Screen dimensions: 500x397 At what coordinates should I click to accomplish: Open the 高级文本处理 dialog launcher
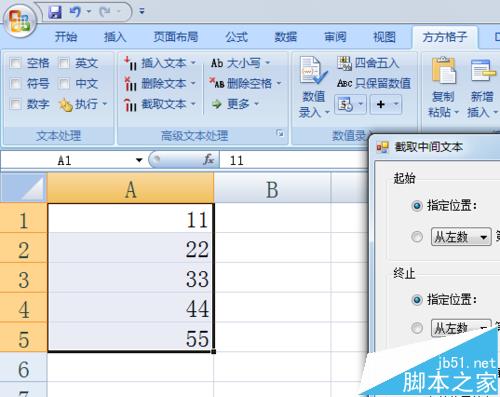coord(280,133)
